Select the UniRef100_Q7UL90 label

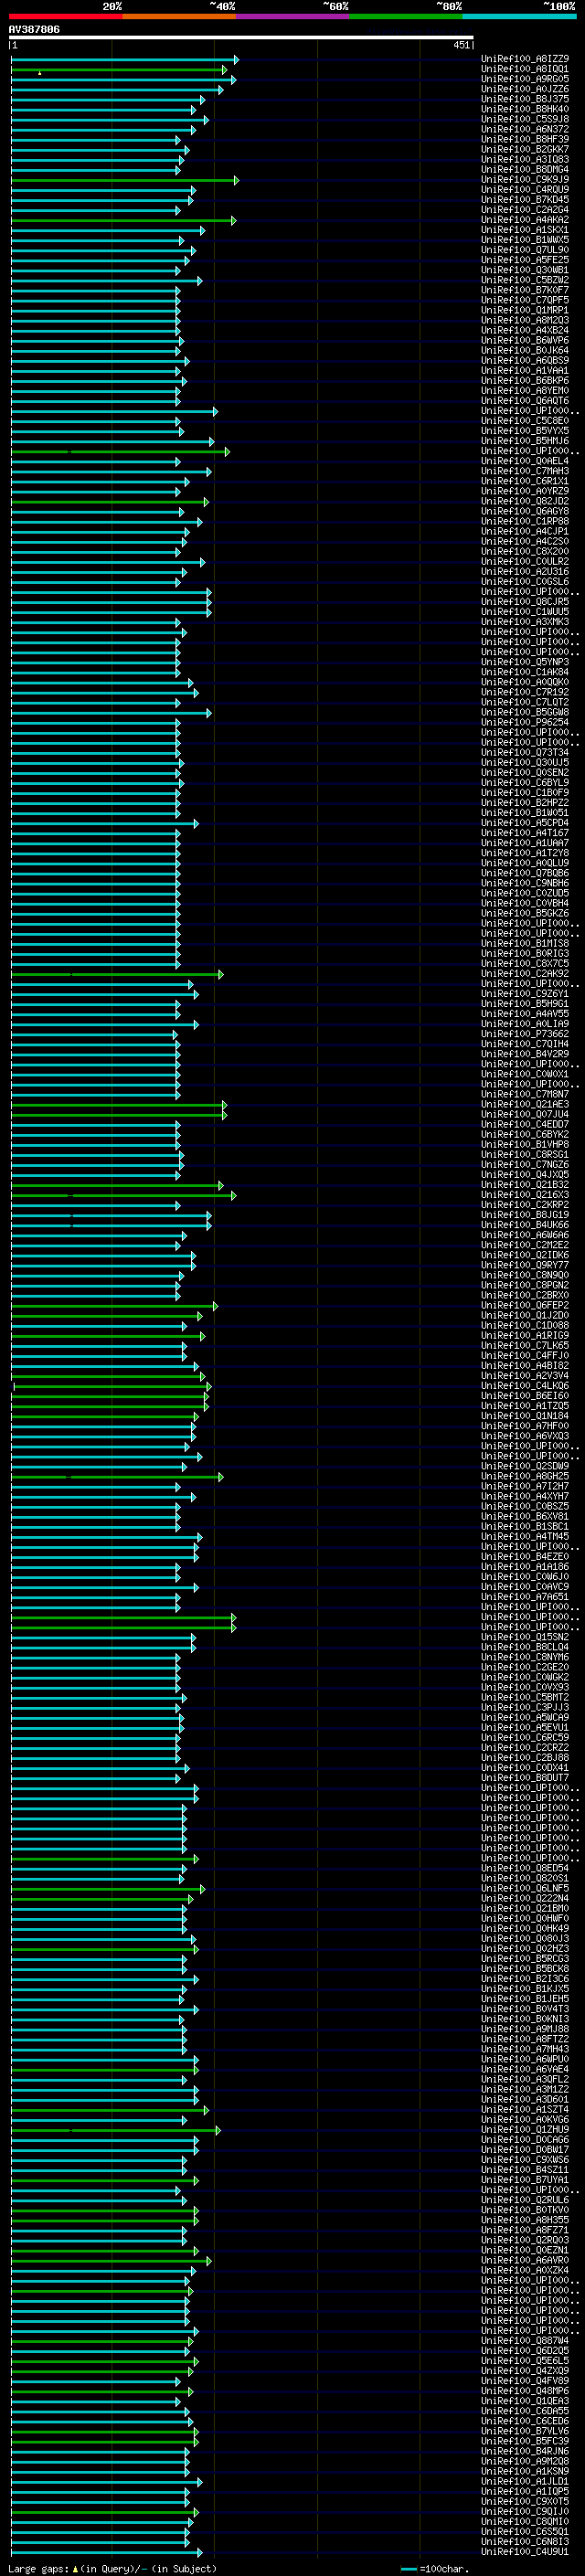pyautogui.click(x=525, y=250)
